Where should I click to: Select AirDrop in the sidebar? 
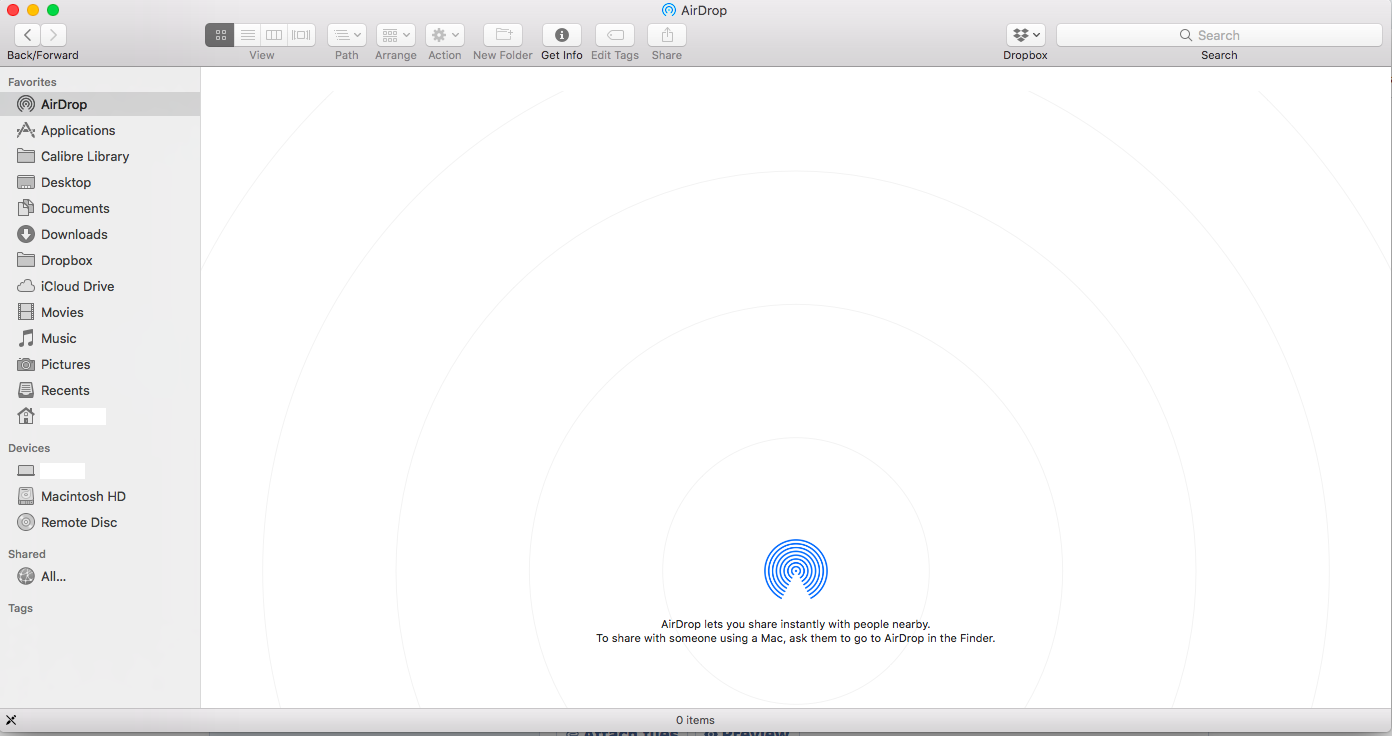(x=100, y=104)
